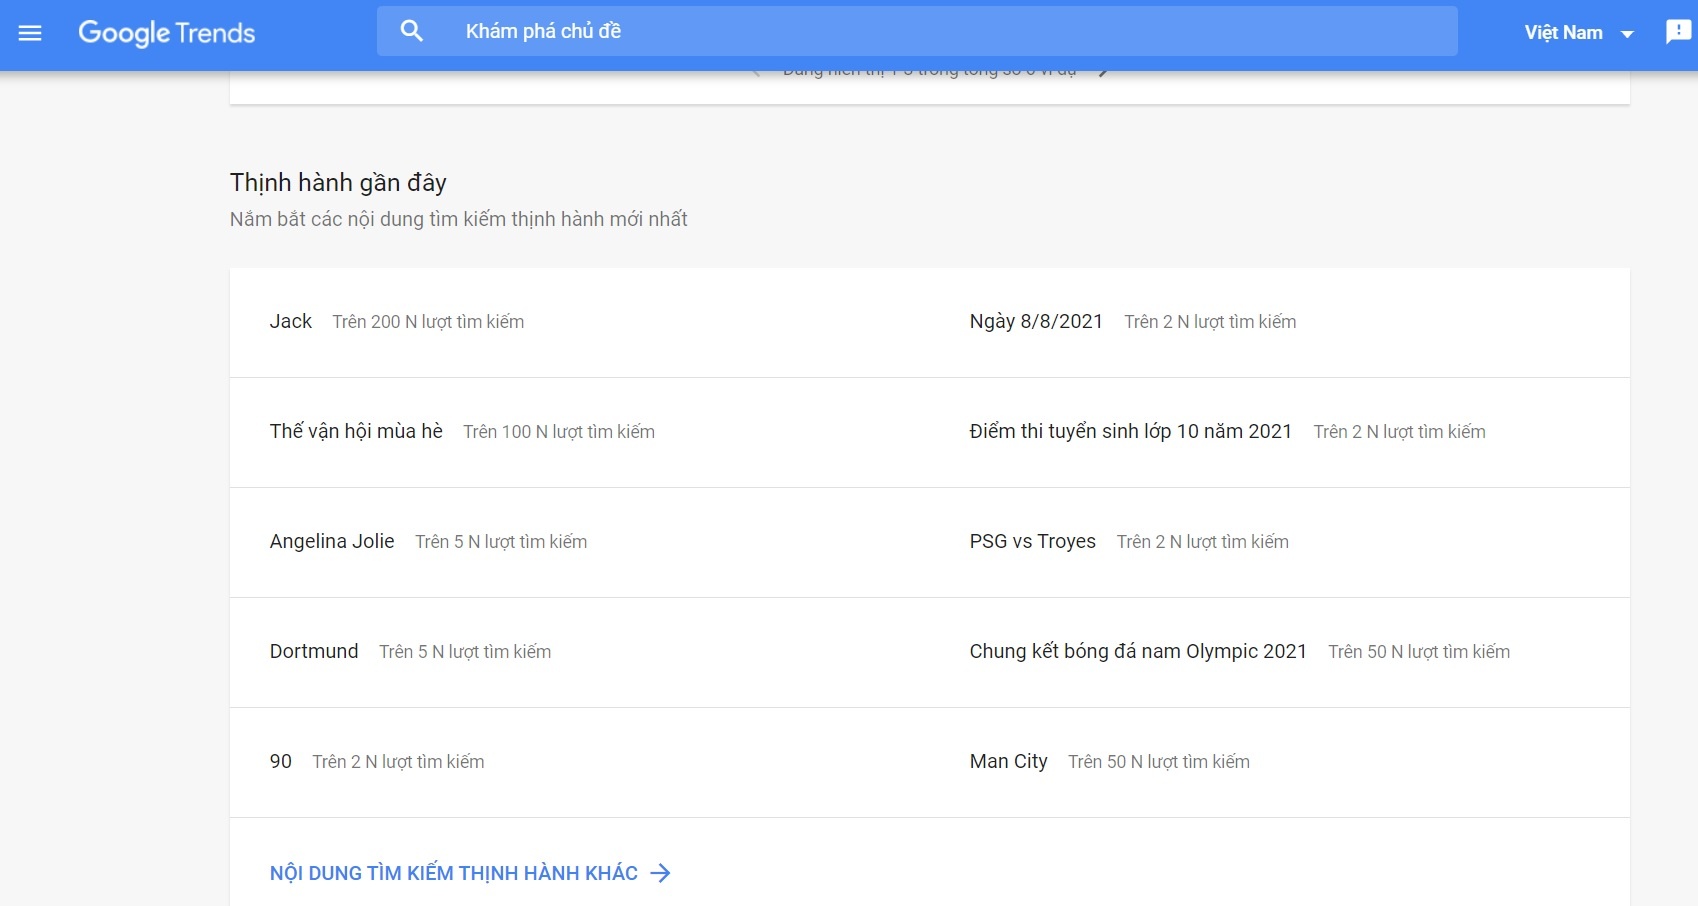Open Chung kết bóng đá nam Olympic 2021
Image resolution: width=1698 pixels, height=906 pixels.
[1138, 651]
